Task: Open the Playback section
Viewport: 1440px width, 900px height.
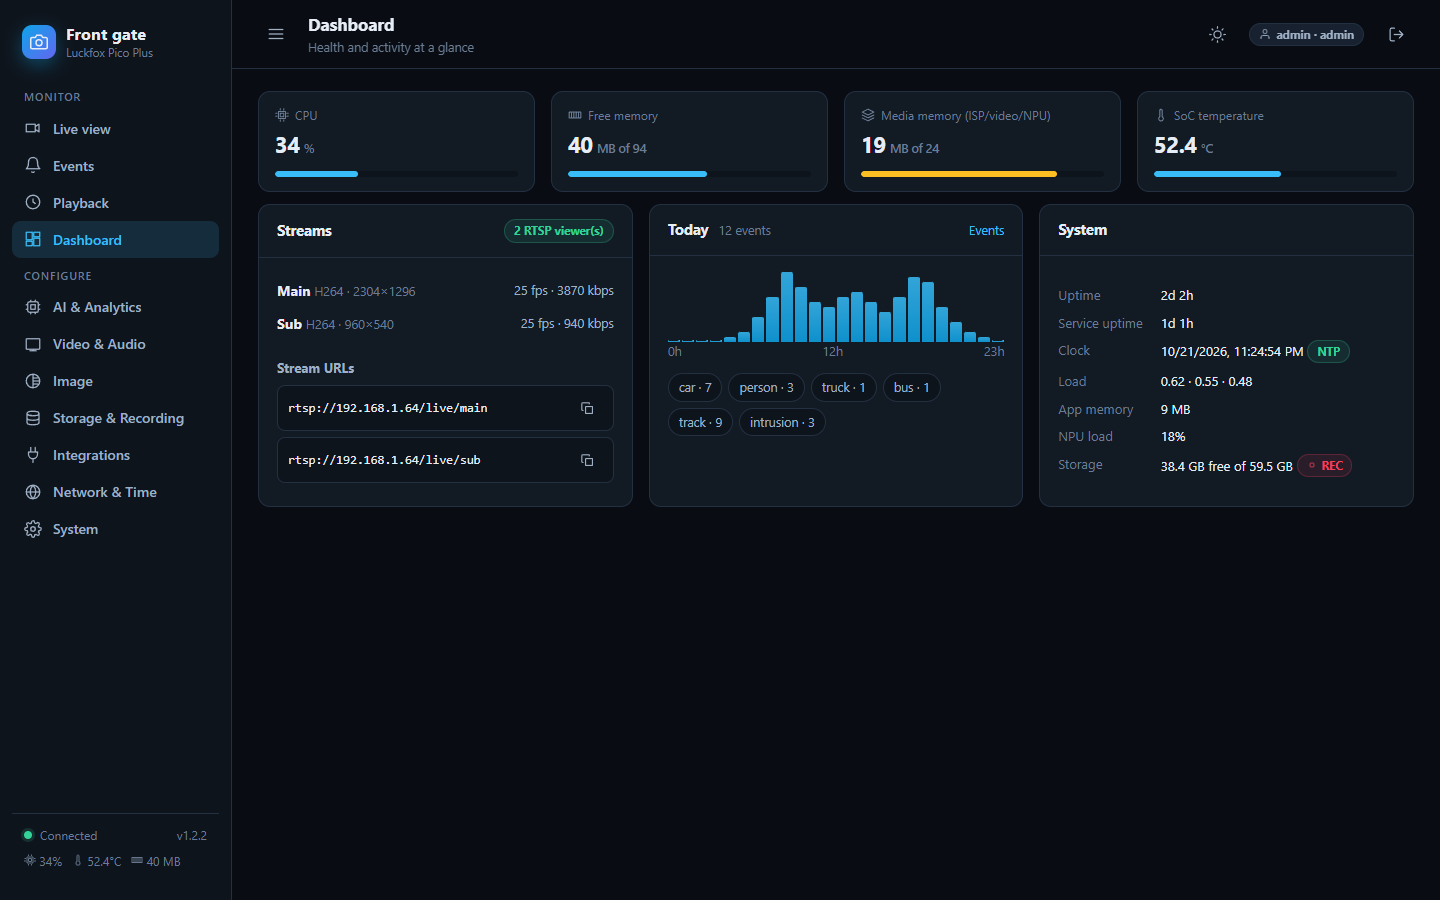Action: 115,203
